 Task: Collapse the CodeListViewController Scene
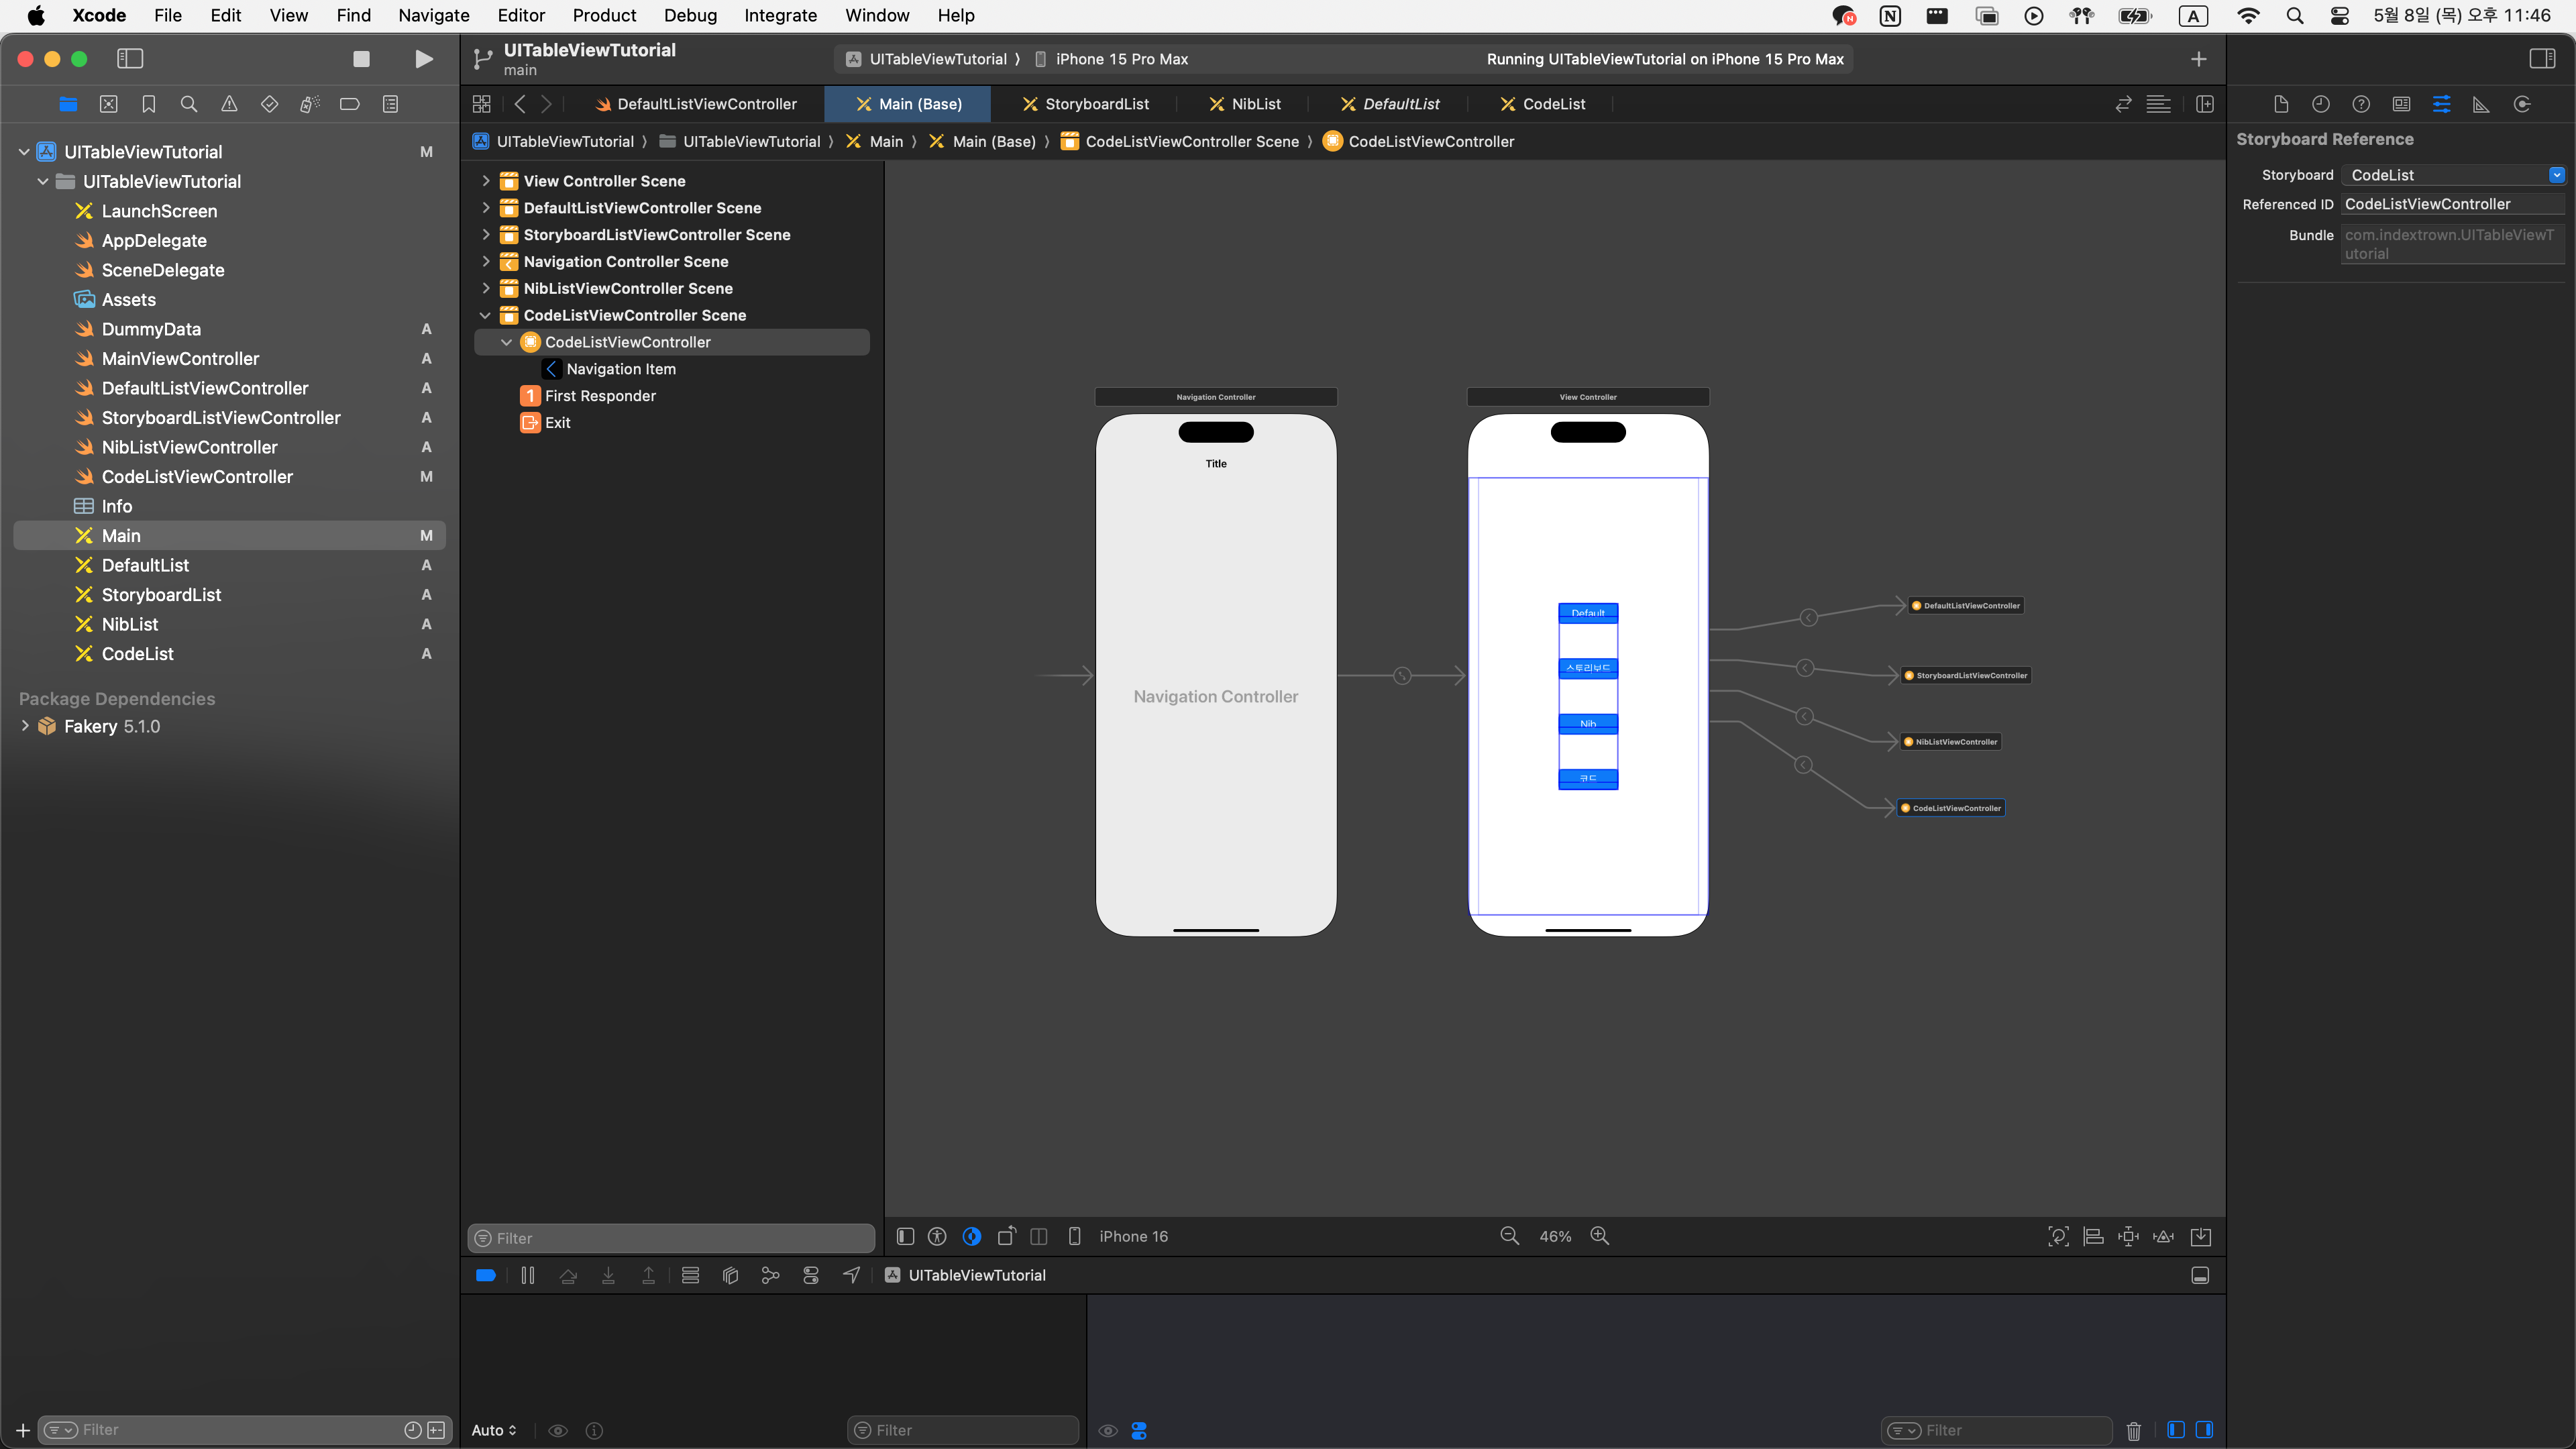click(486, 315)
